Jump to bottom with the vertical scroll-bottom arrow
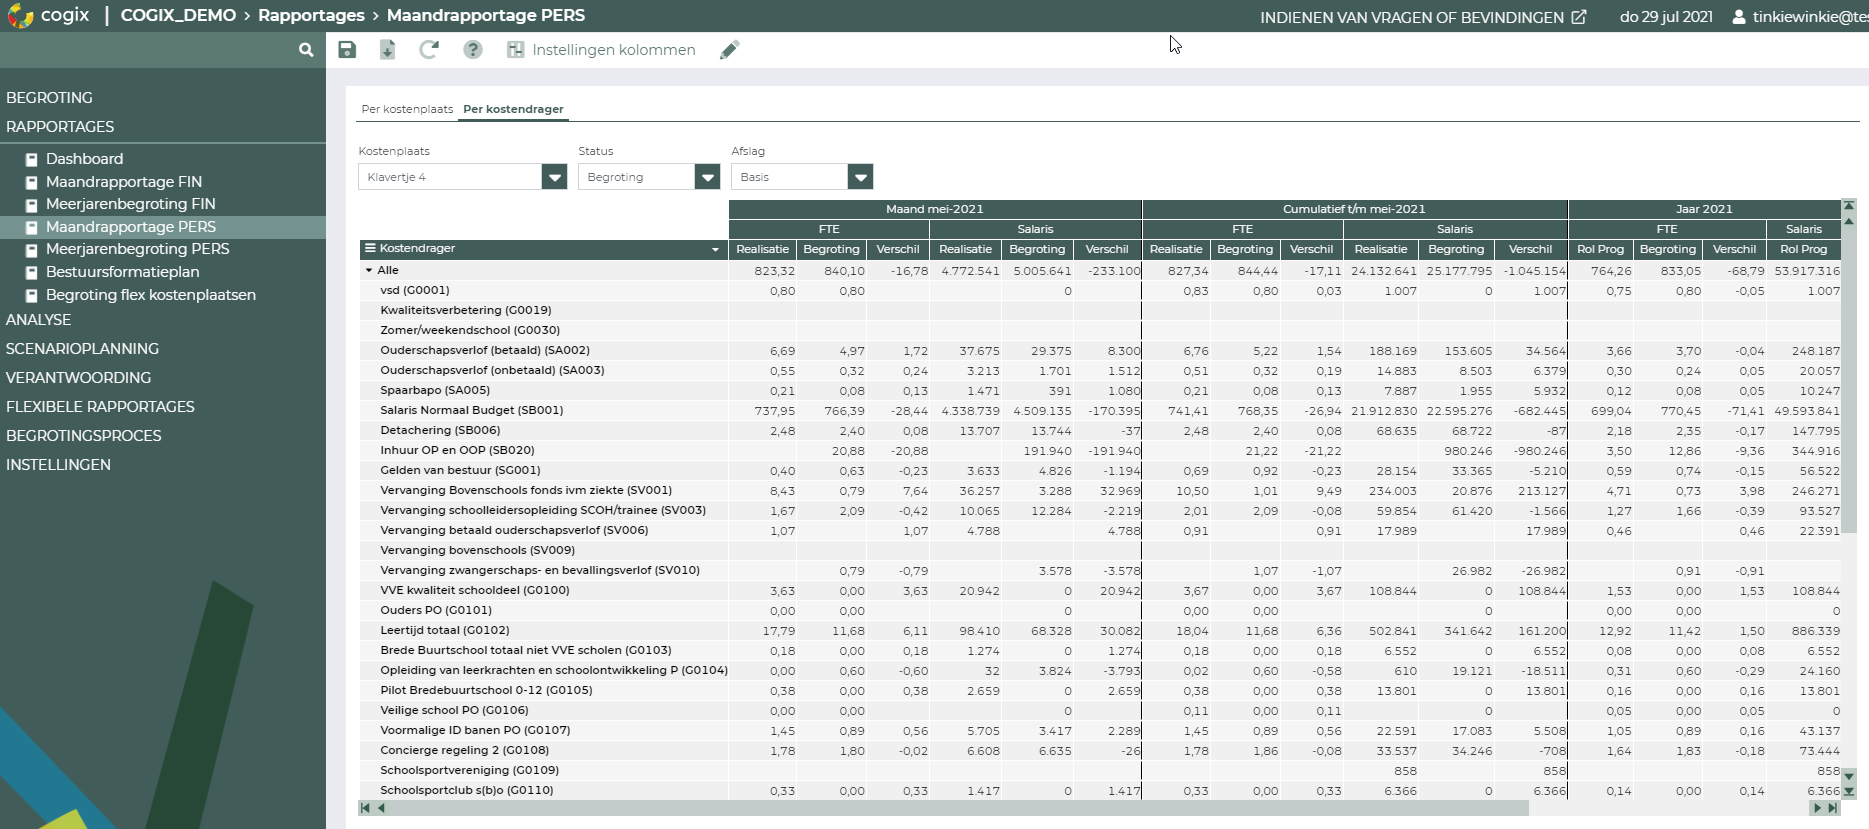 (1849, 791)
